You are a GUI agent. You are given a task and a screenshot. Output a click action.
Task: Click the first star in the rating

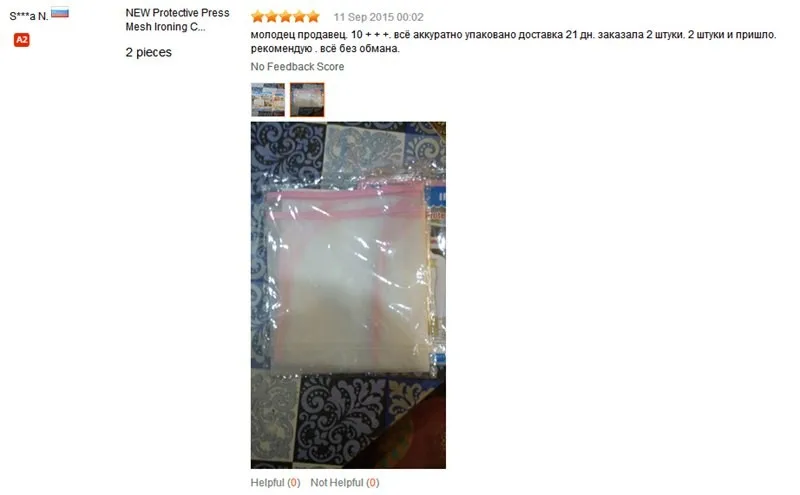click(258, 17)
